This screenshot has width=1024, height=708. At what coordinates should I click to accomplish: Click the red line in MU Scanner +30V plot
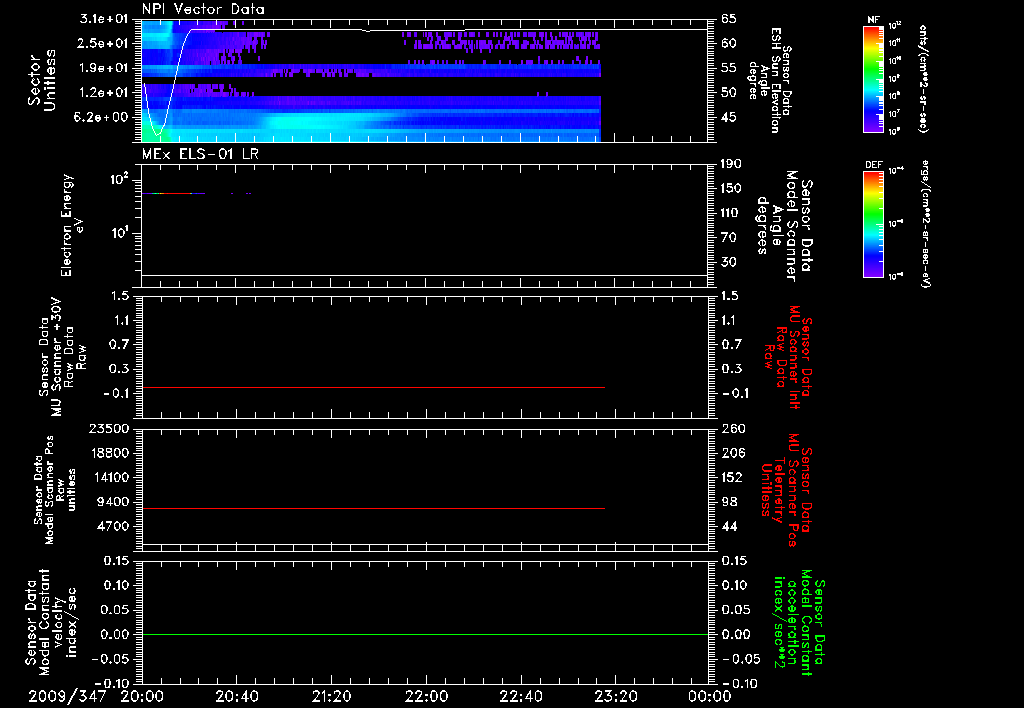click(374, 387)
